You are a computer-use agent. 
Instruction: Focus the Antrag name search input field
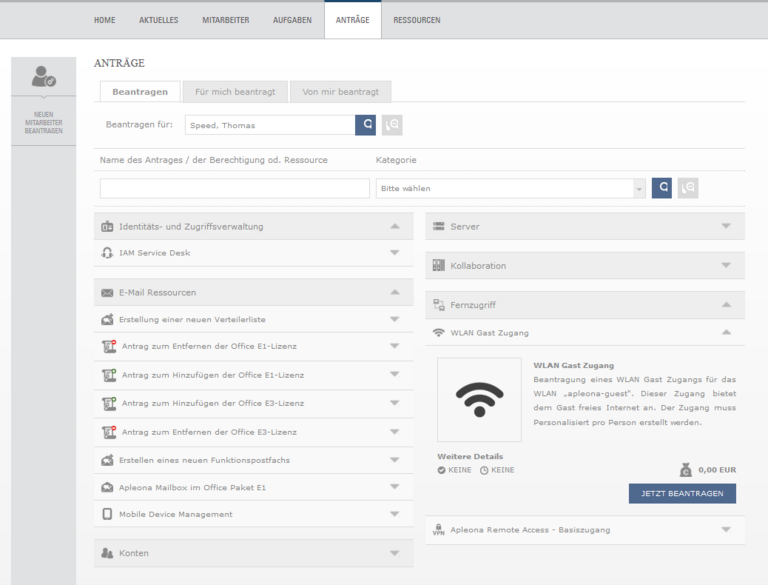[235, 188]
